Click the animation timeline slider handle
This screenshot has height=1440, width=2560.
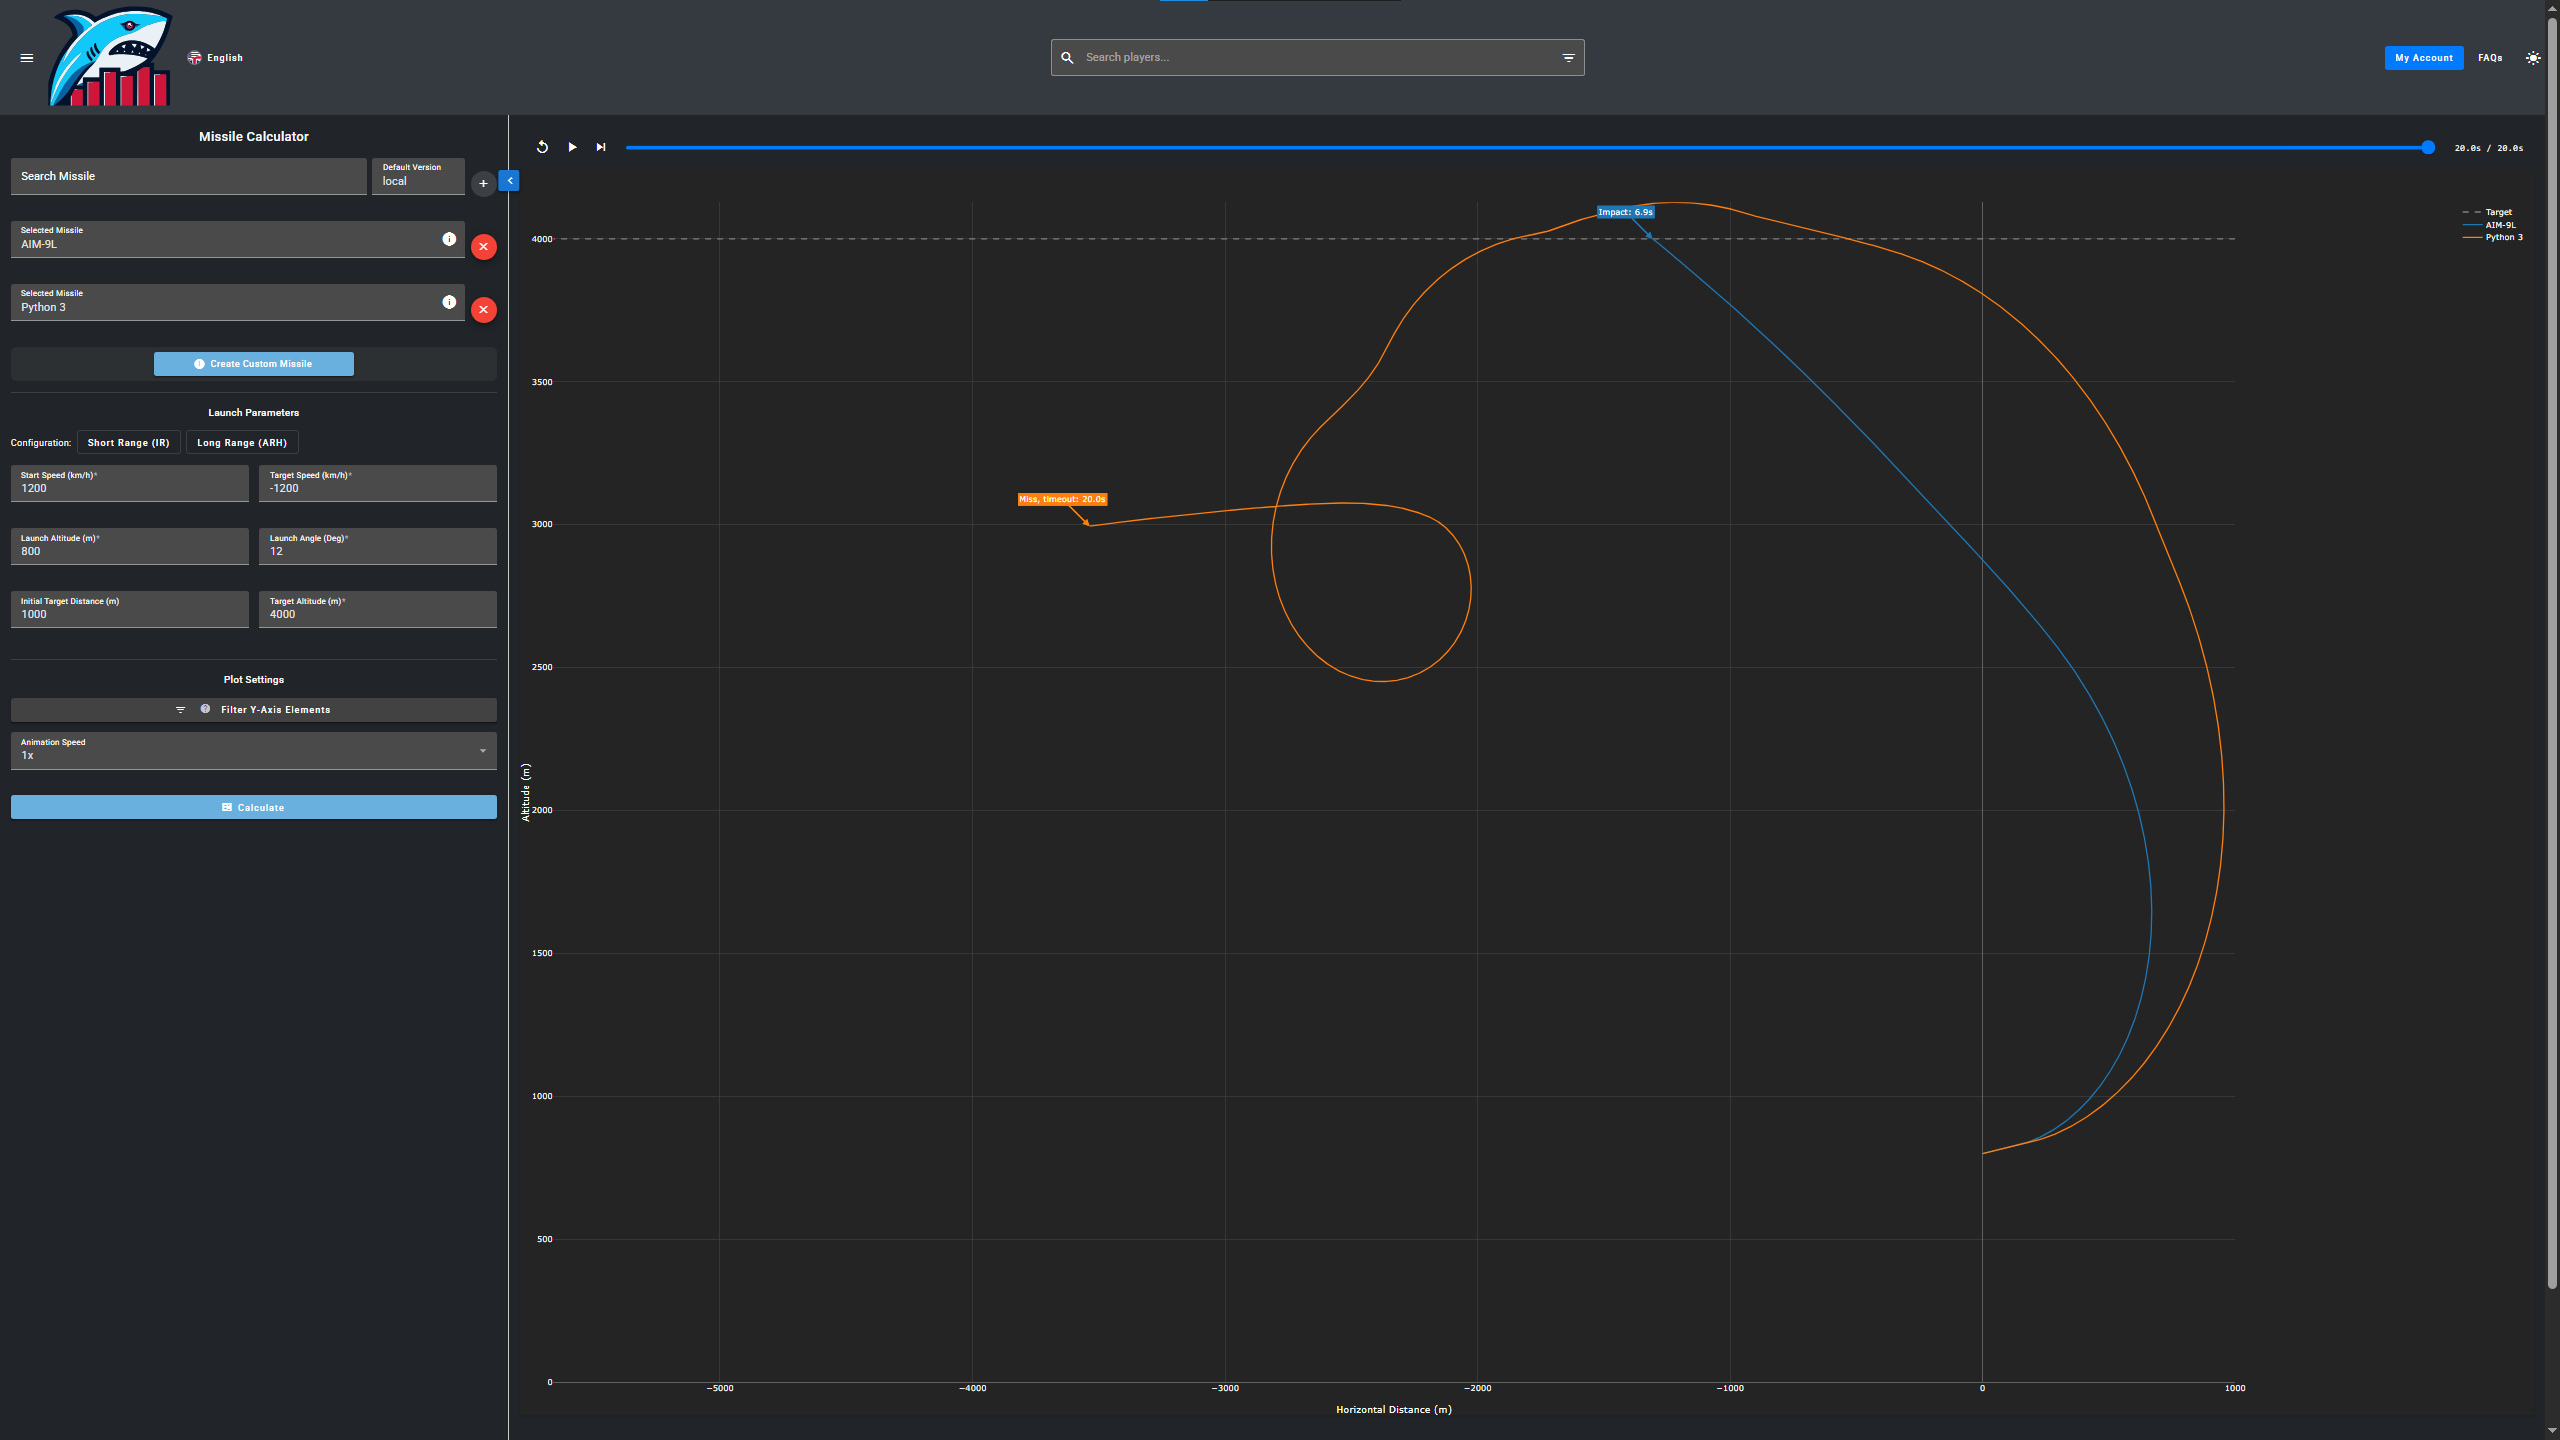point(2427,148)
